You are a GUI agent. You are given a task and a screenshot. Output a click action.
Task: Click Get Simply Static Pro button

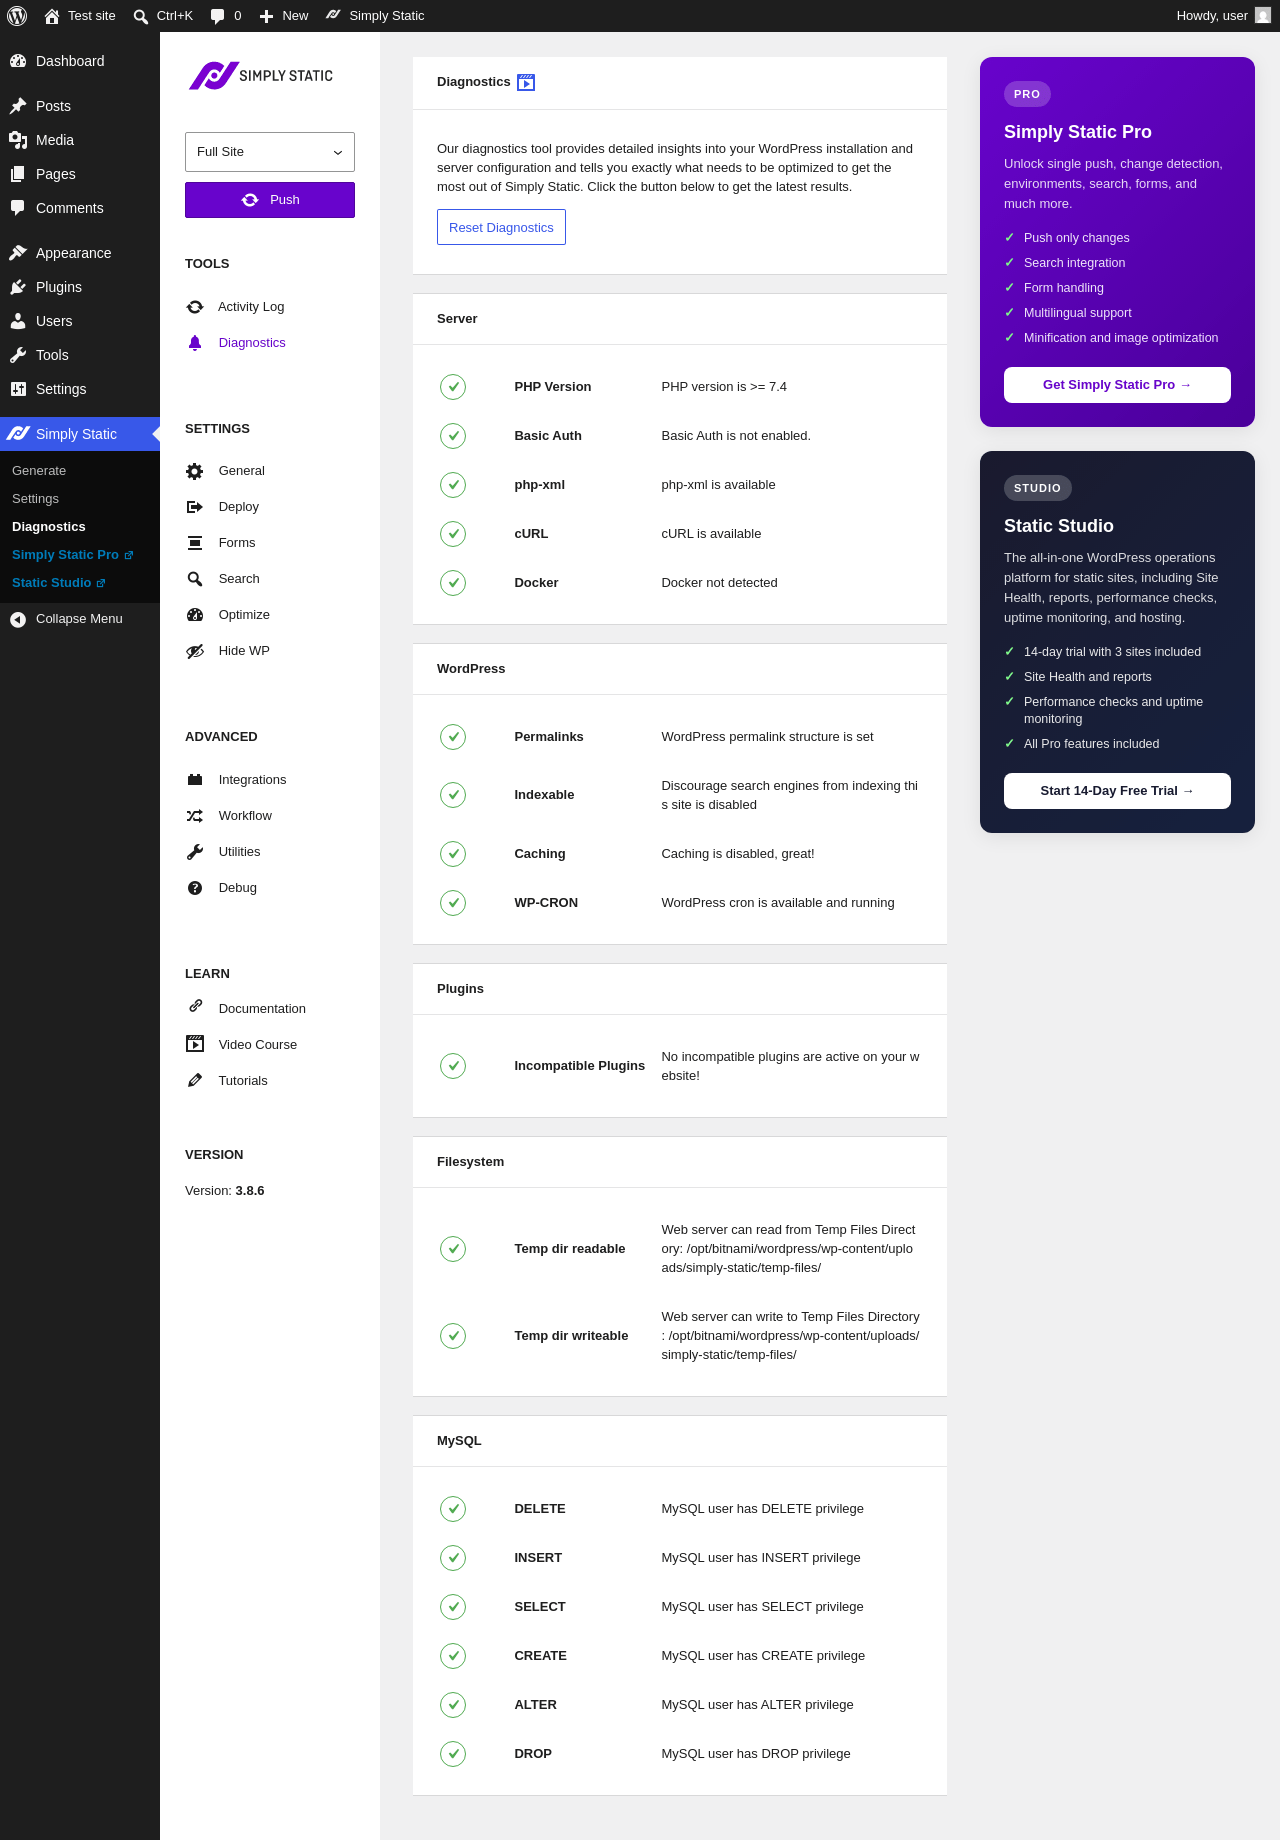point(1117,385)
